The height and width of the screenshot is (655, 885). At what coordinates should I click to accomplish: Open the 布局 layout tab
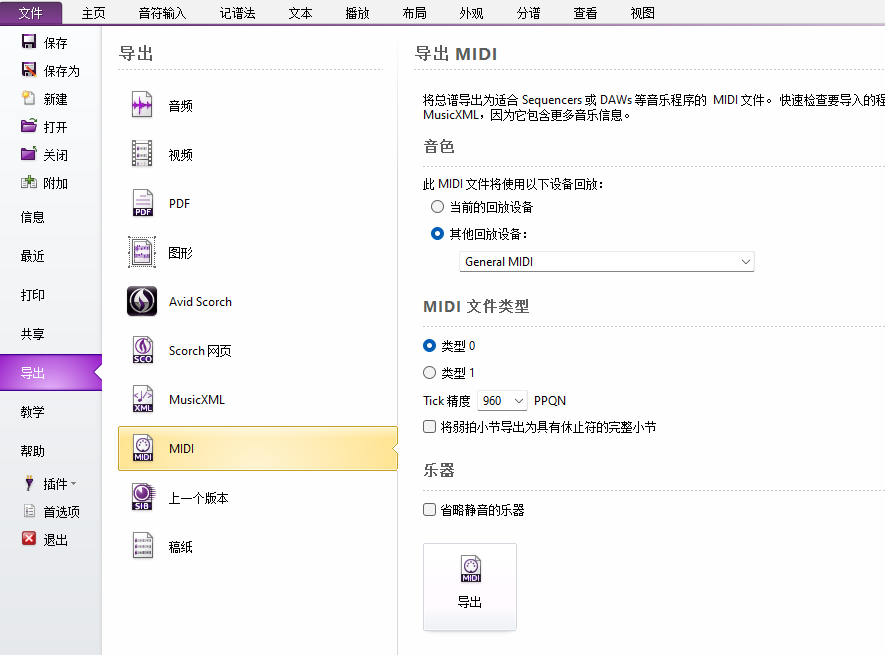click(x=414, y=13)
